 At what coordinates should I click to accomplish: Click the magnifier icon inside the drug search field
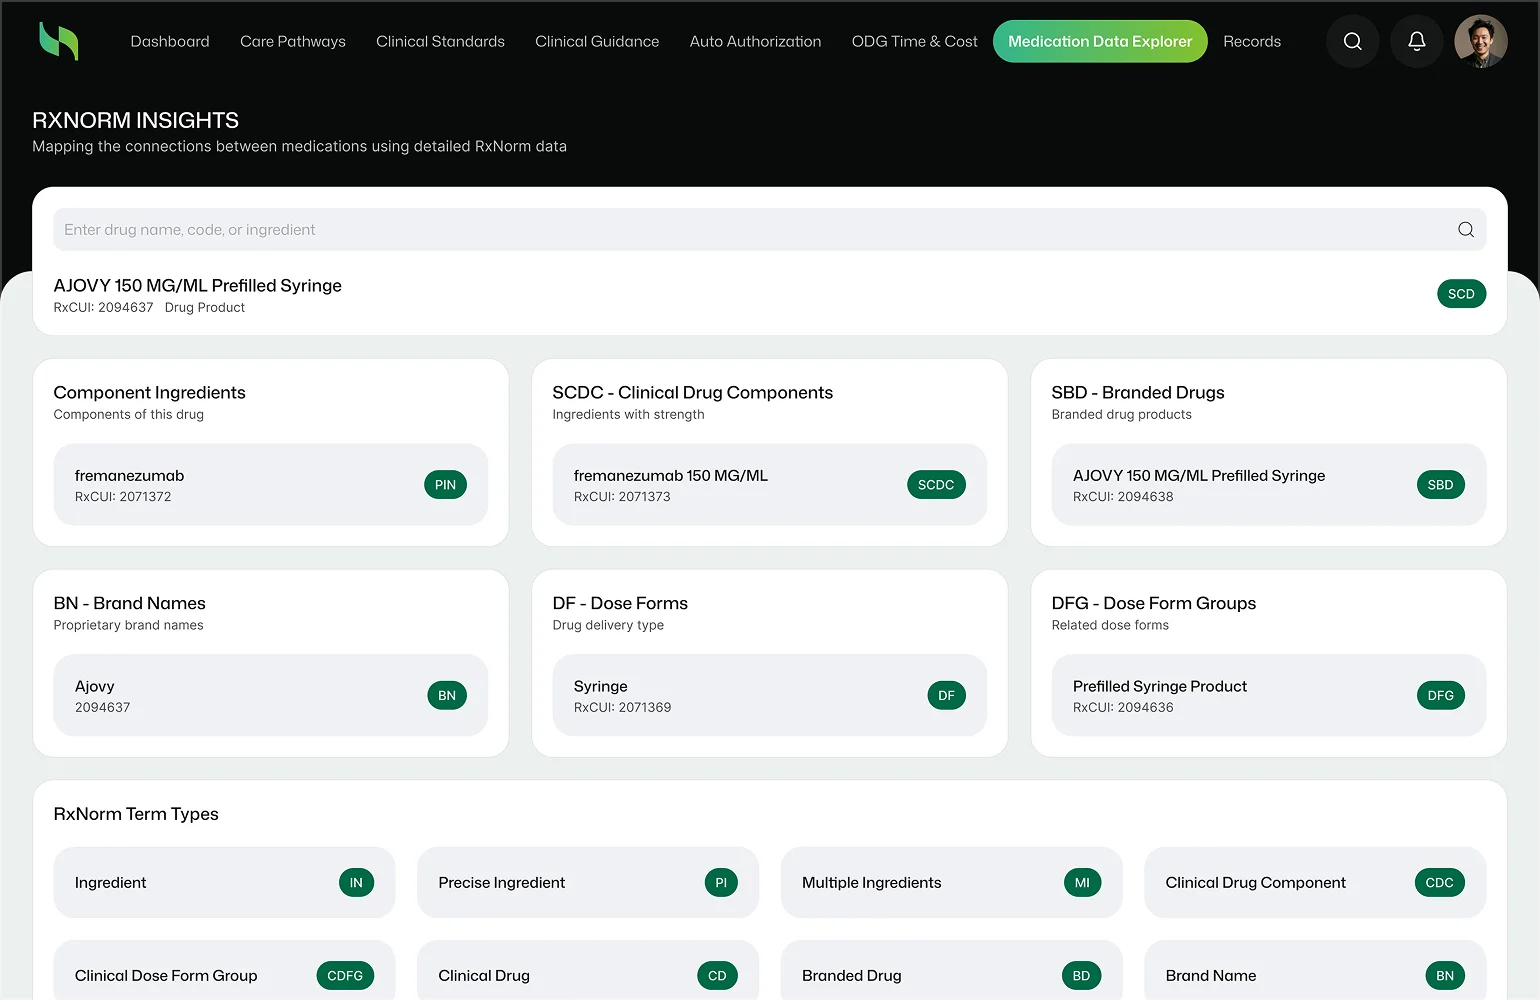point(1465,230)
